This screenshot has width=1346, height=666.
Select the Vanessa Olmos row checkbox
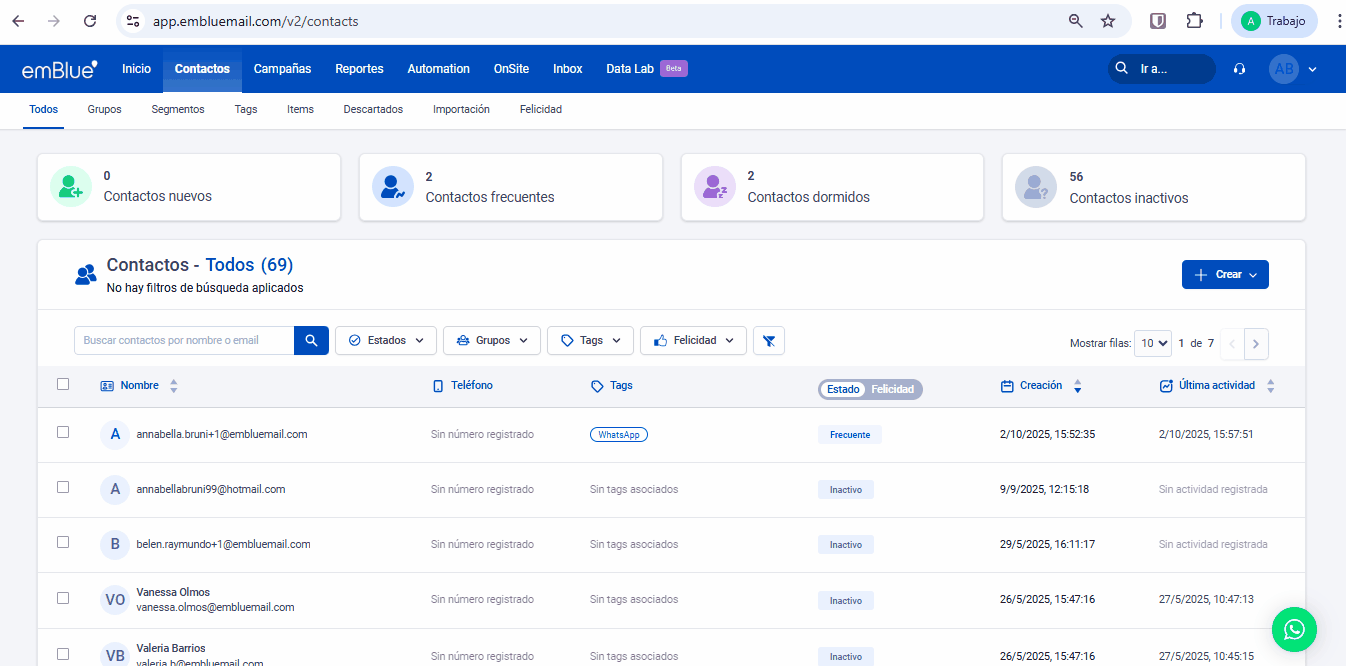tap(63, 598)
